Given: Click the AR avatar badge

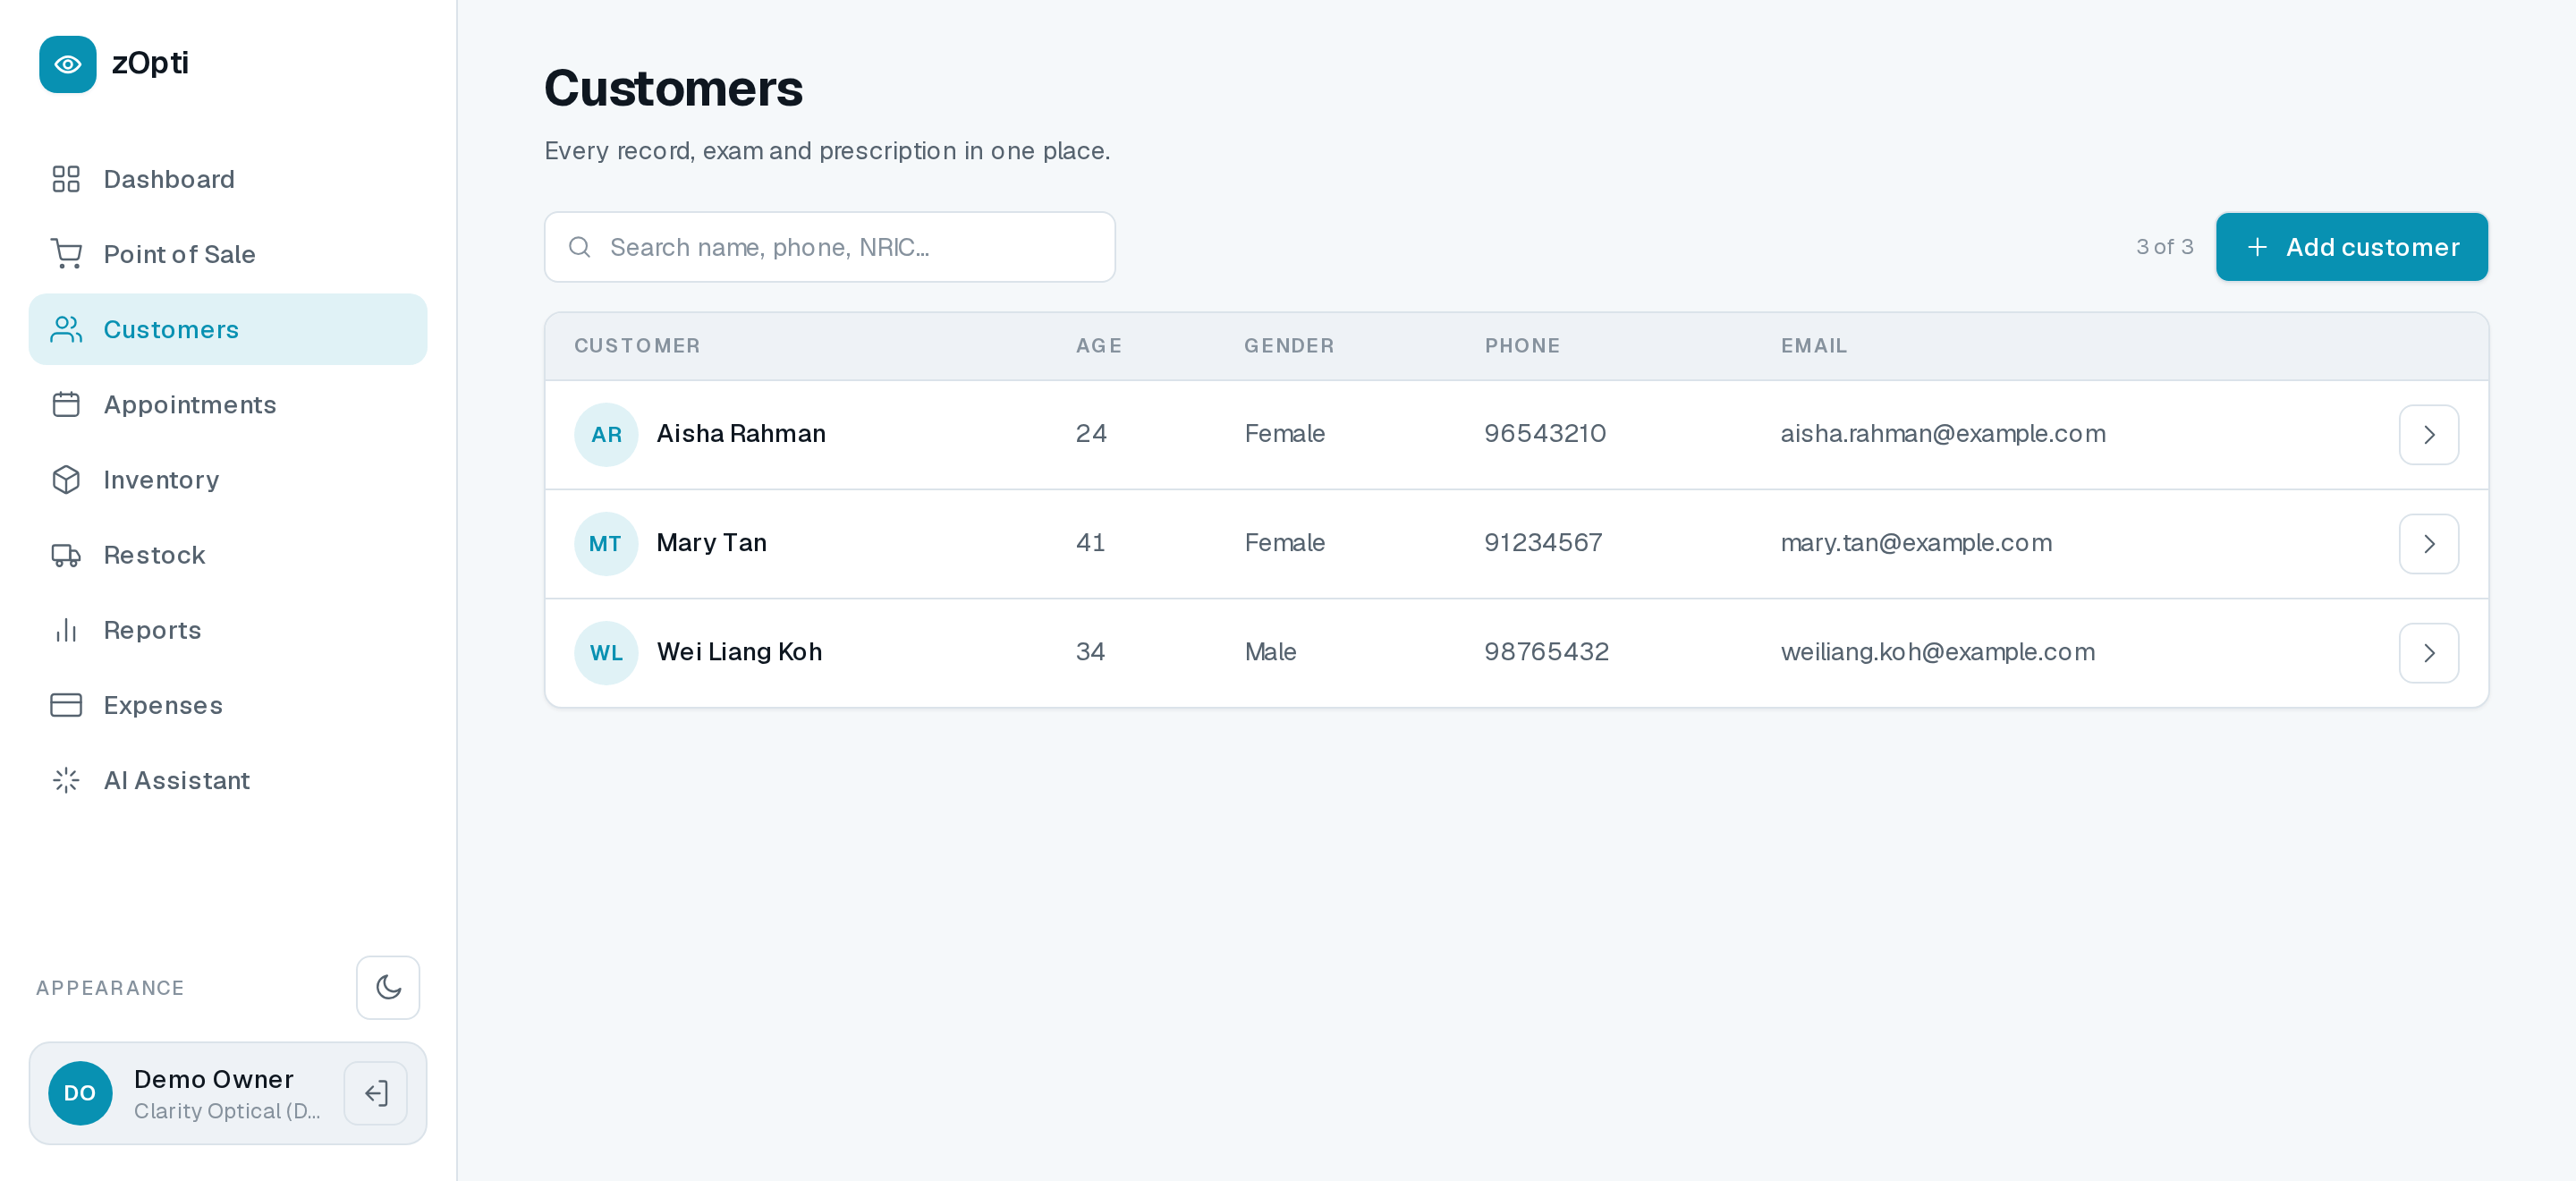Looking at the screenshot, I should coord(606,435).
